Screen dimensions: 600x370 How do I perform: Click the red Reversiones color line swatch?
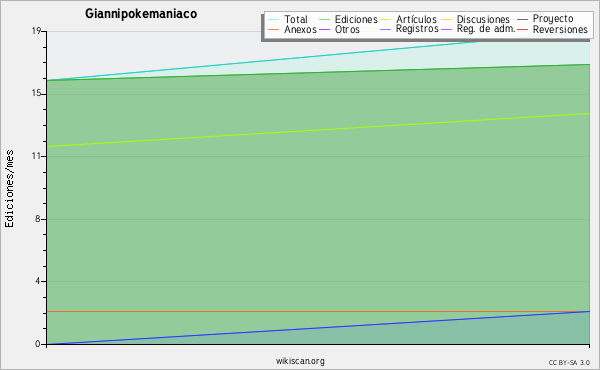coord(522,29)
